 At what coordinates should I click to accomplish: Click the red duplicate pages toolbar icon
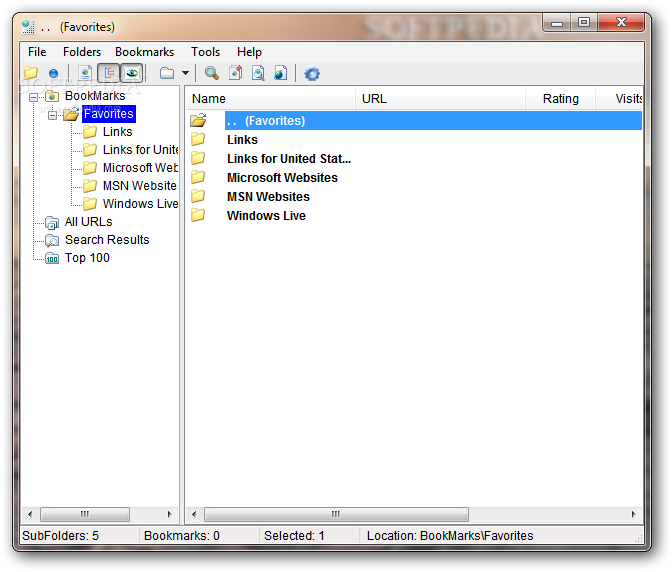(235, 73)
